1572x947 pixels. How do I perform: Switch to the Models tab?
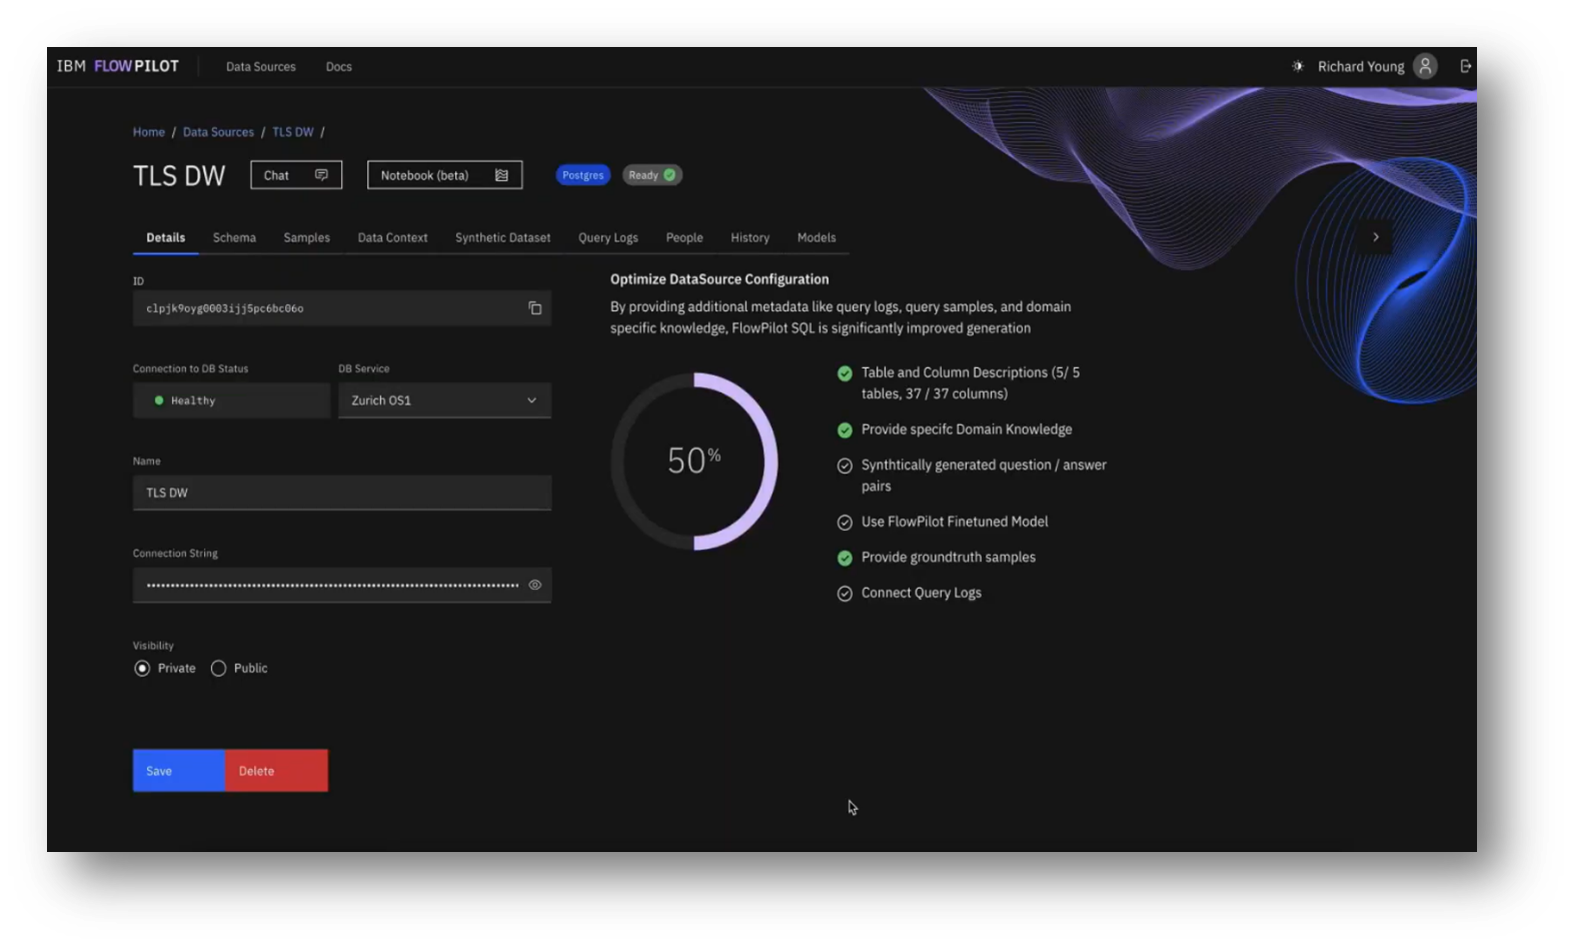click(x=816, y=238)
